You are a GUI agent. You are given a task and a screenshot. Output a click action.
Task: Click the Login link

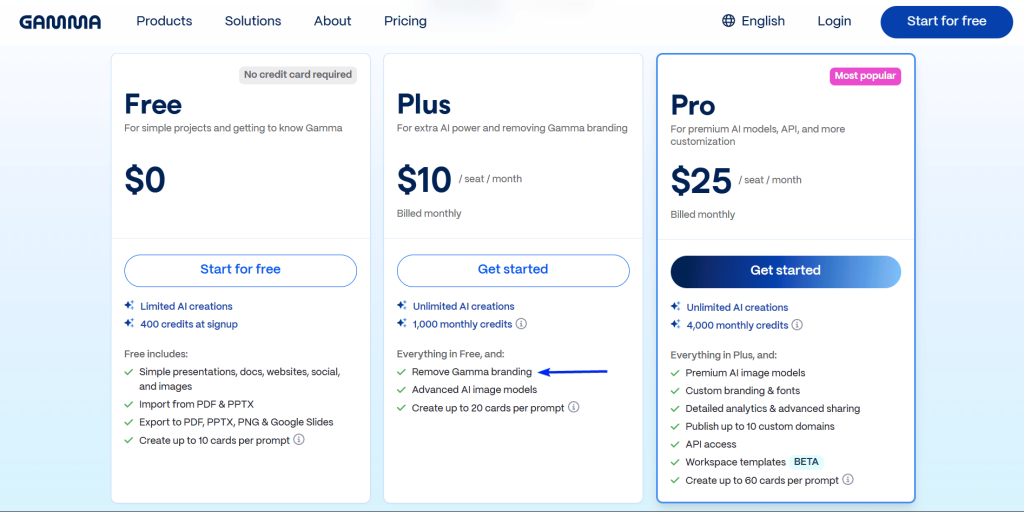pos(834,21)
